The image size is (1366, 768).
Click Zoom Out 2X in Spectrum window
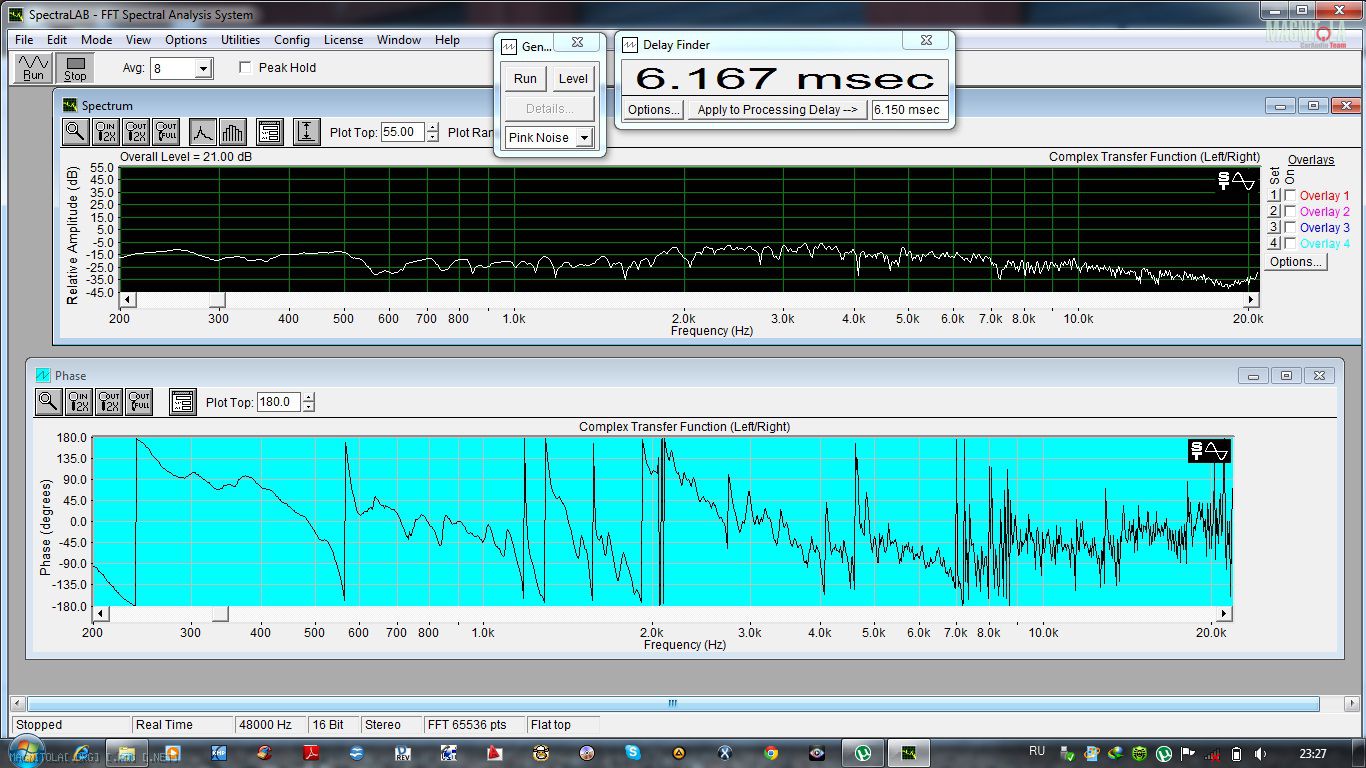pyautogui.click(x=136, y=131)
